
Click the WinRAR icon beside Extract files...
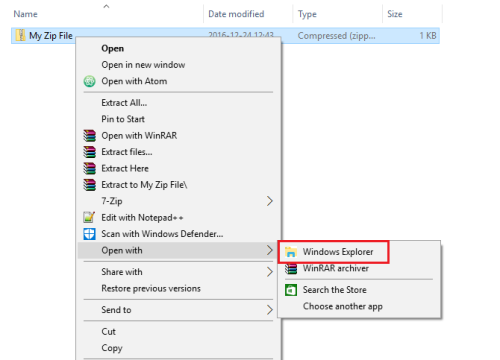pyautogui.click(x=89, y=152)
